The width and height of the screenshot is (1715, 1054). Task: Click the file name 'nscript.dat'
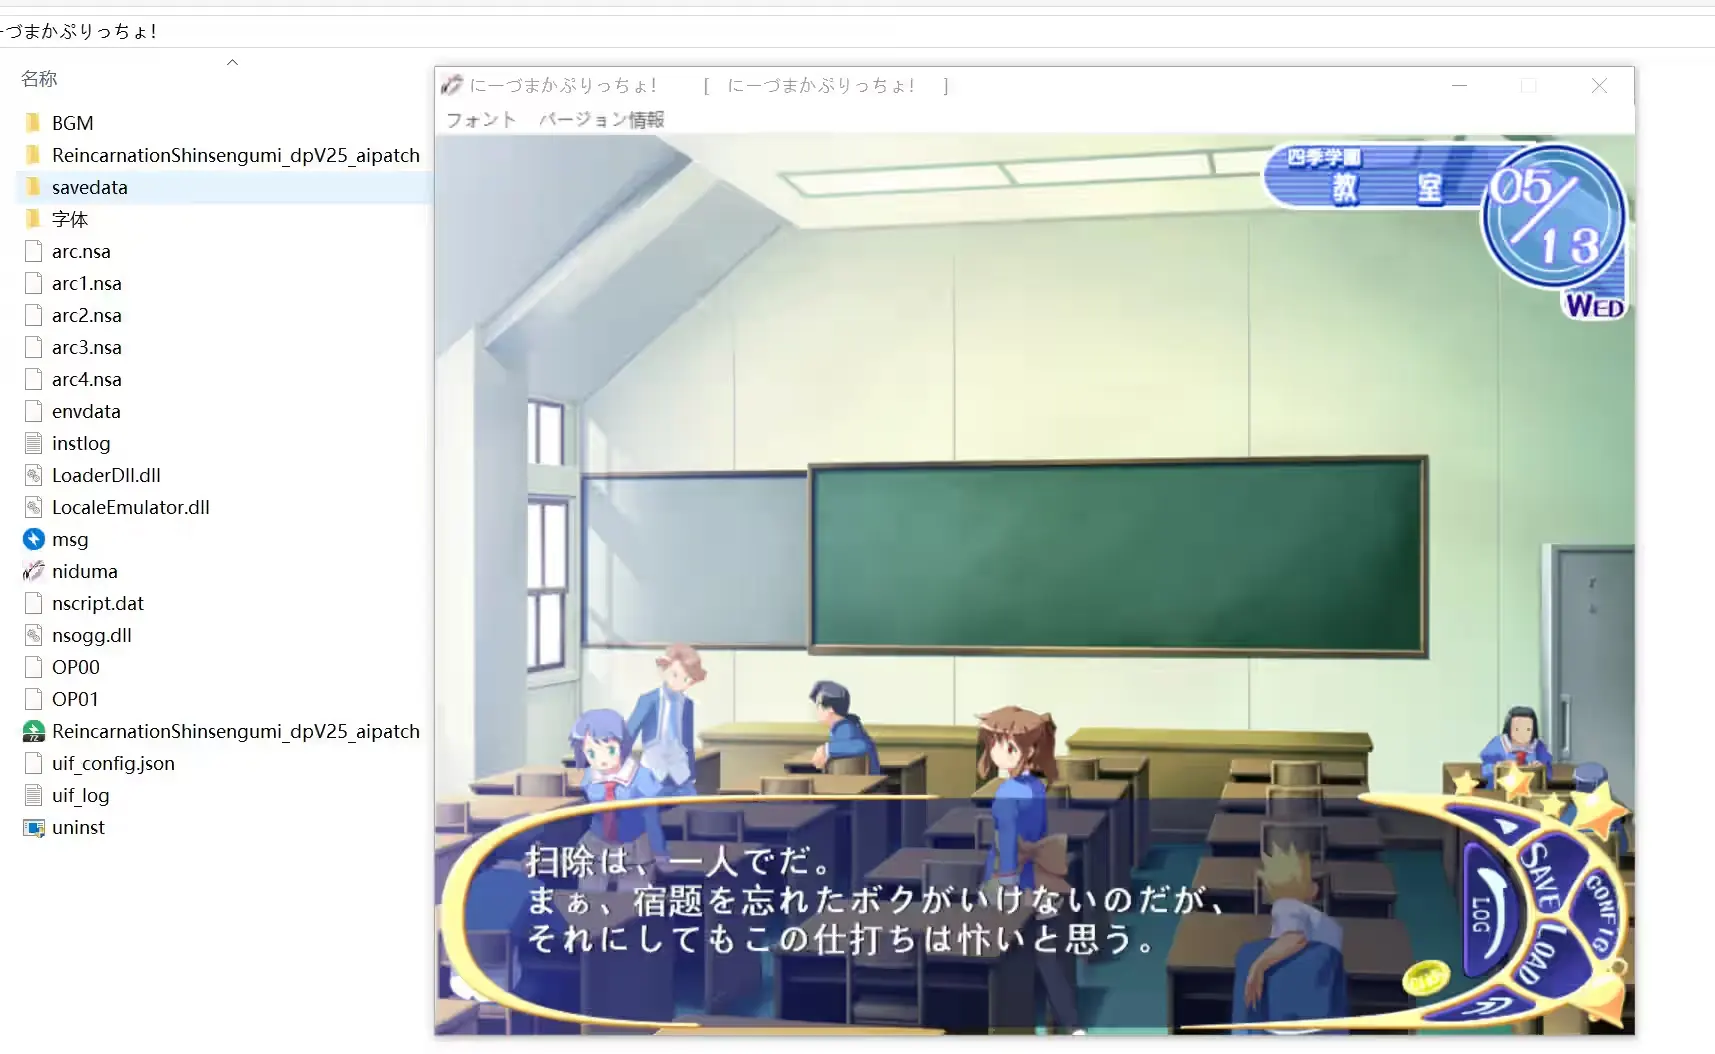click(98, 603)
